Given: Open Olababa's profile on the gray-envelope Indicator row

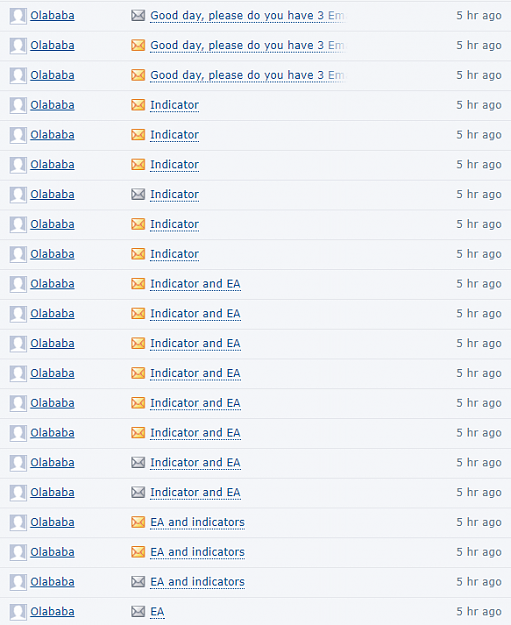Looking at the screenshot, I should 52,195.
